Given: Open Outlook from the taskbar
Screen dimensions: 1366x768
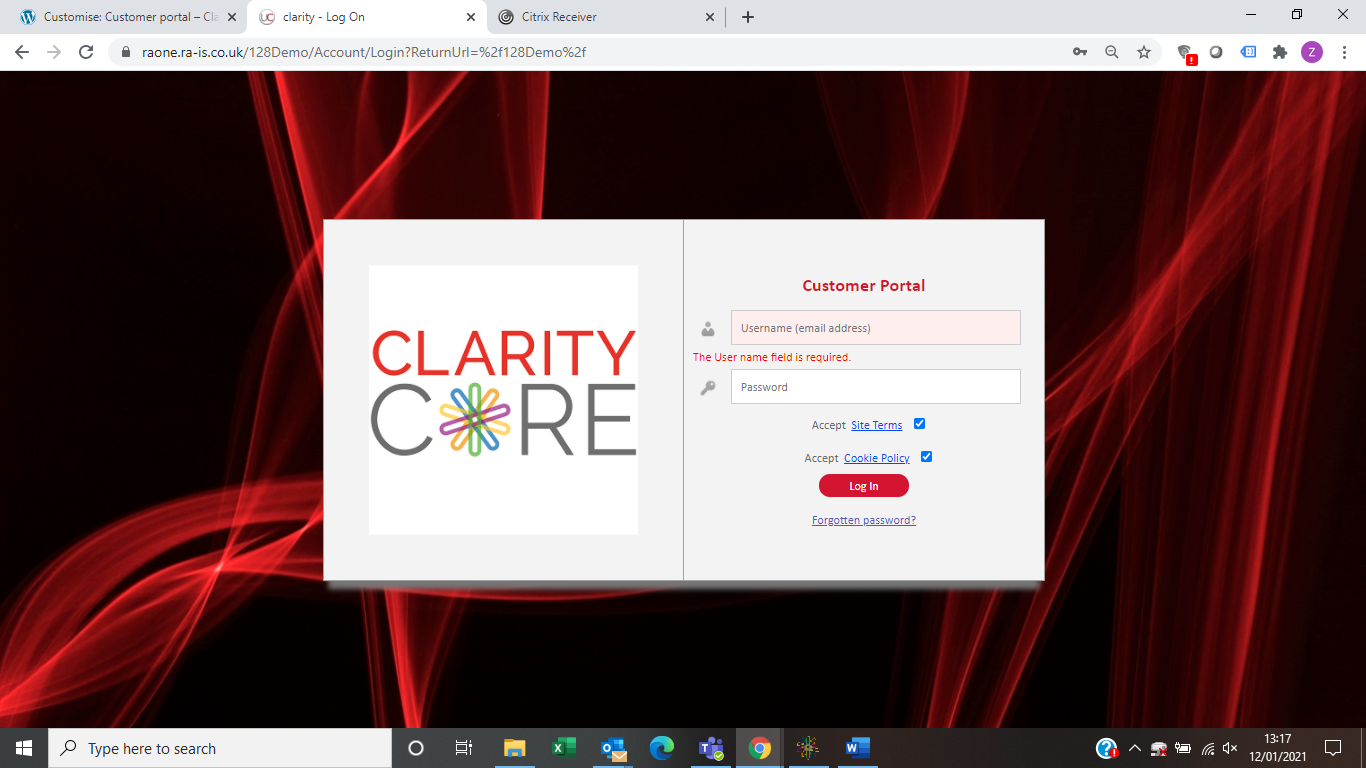Looking at the screenshot, I should [x=613, y=748].
